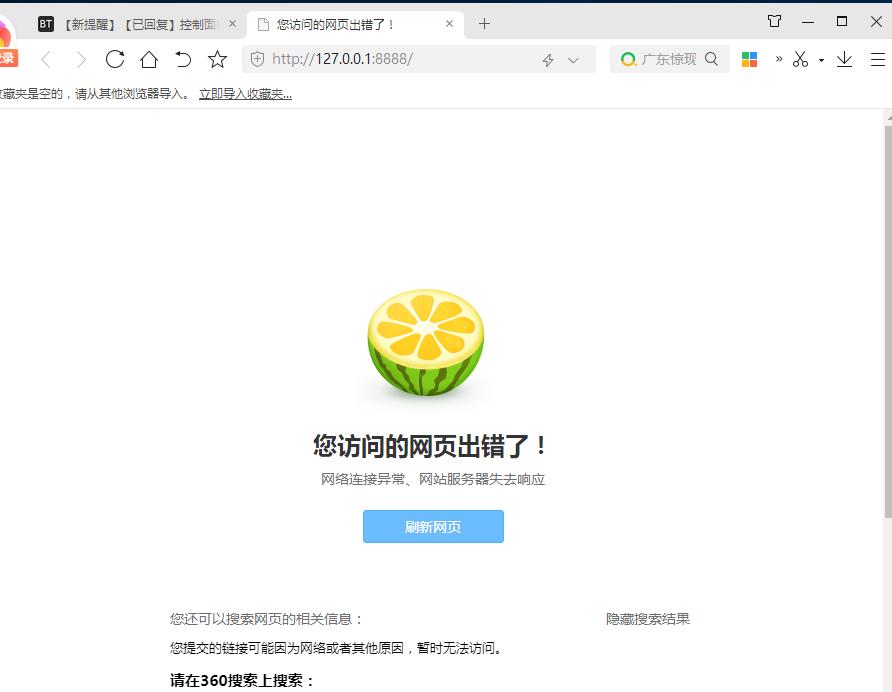Open the browser home page

point(149,59)
